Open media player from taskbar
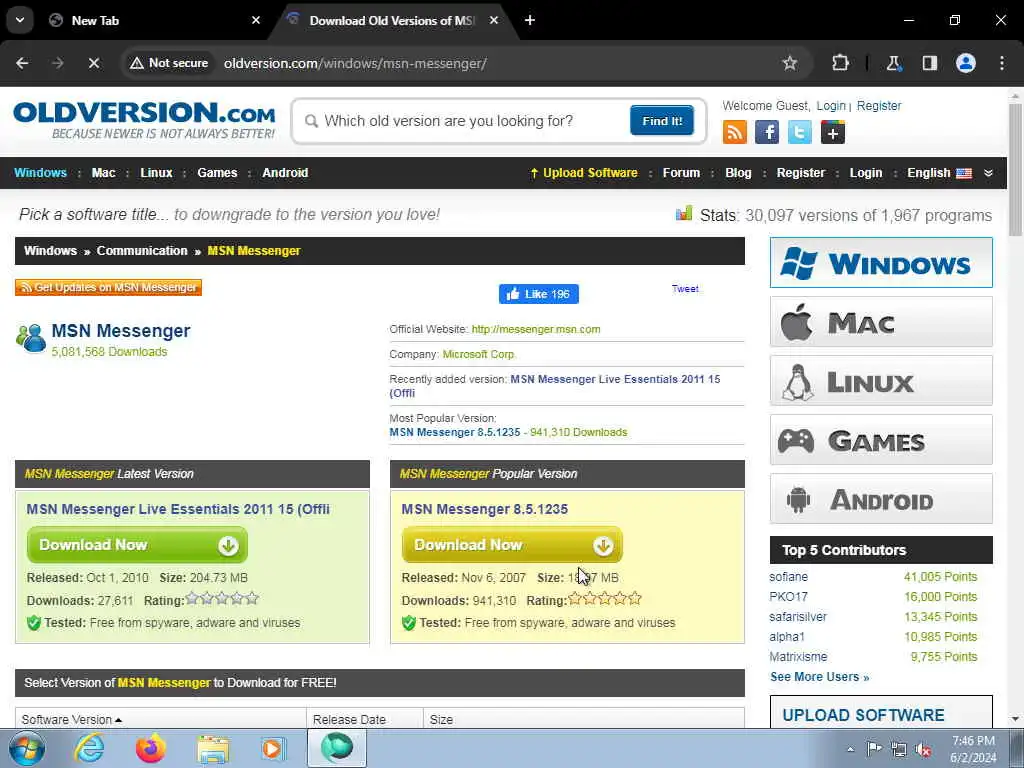This screenshot has width=1024, height=768. tap(273, 748)
